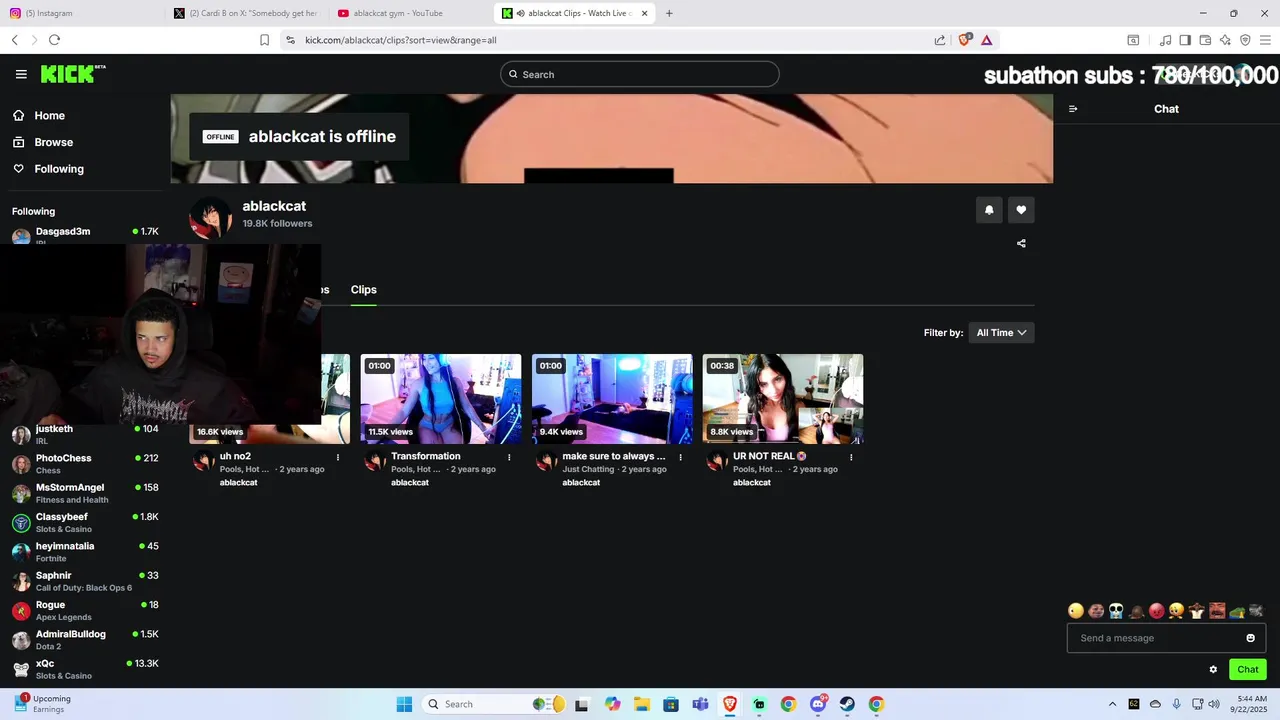The image size is (1280, 720).
Task: Open Brave playlist music icon
Action: click(x=1165, y=40)
